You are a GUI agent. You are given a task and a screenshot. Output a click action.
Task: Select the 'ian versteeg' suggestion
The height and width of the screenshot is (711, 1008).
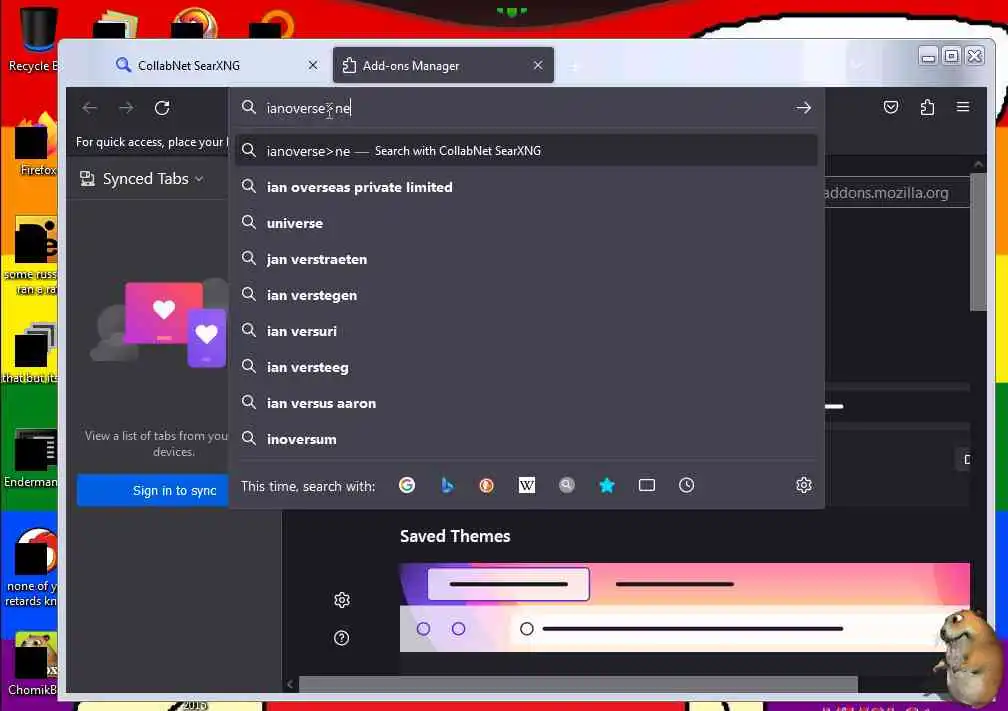point(526,367)
